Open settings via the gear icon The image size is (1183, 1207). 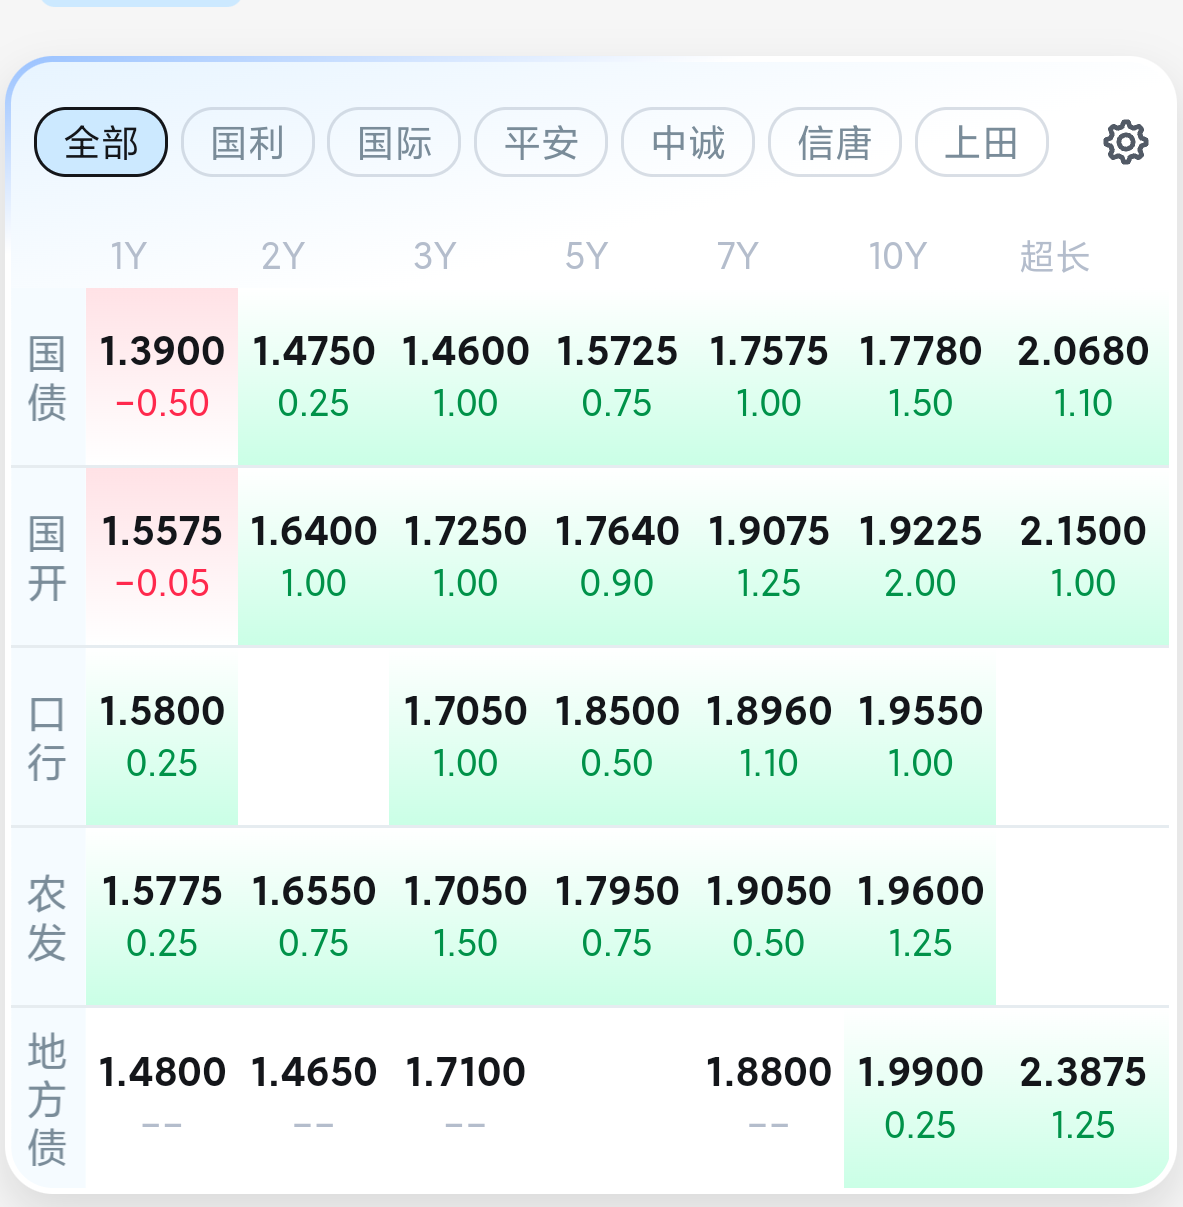tap(1125, 142)
